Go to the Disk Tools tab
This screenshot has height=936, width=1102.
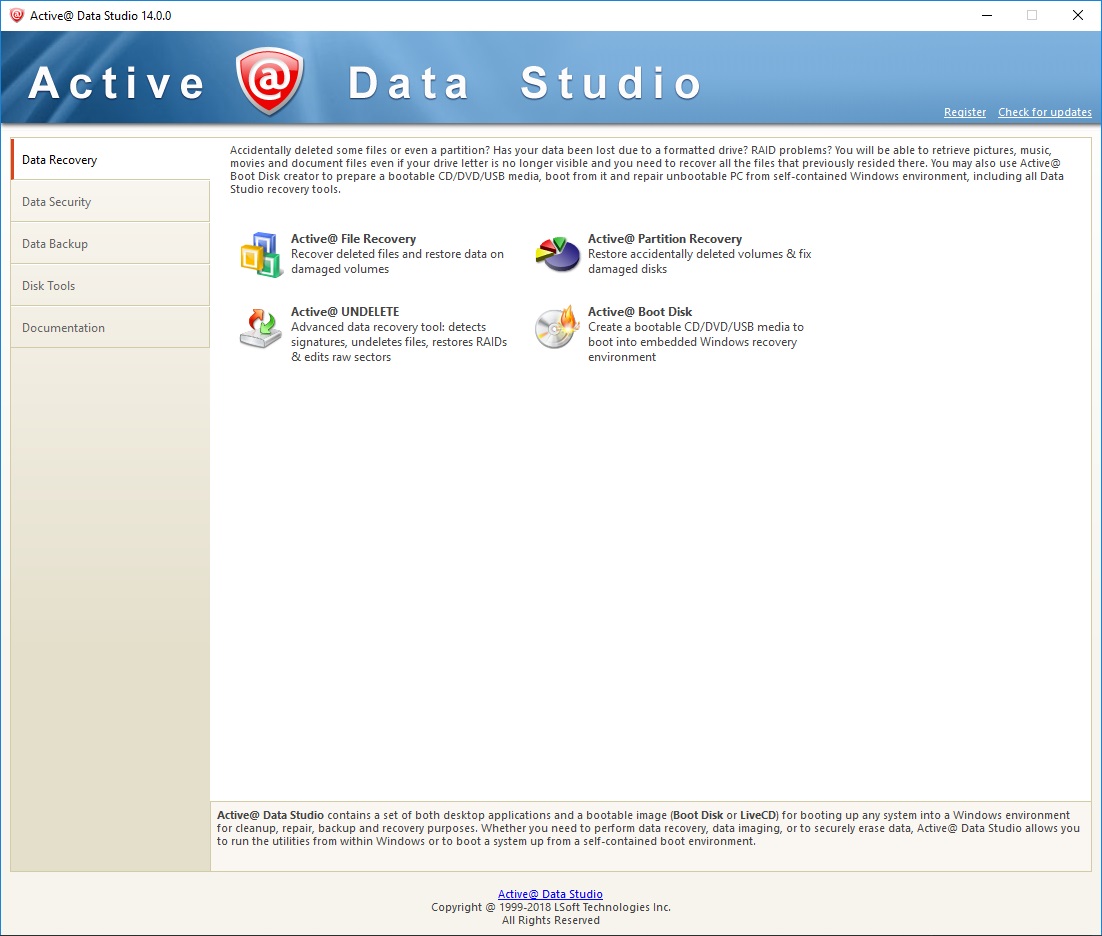pyautogui.click(x=110, y=286)
